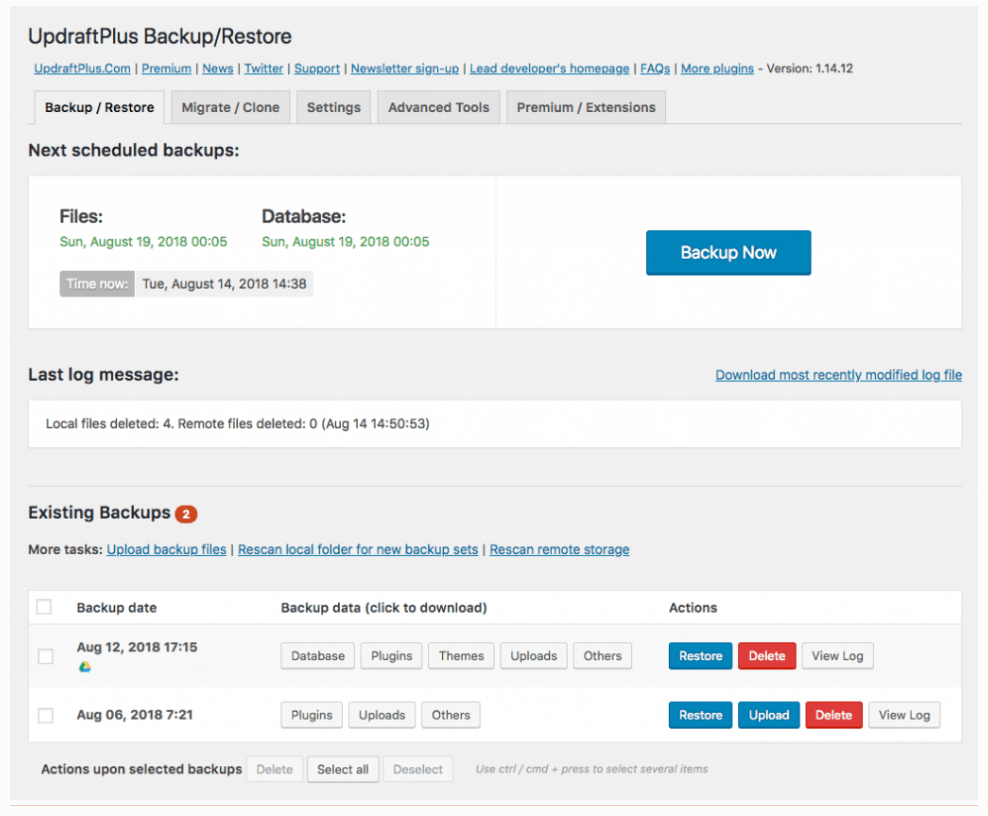Click the Deselect button
This screenshot has height=816, width=988.
click(418, 769)
